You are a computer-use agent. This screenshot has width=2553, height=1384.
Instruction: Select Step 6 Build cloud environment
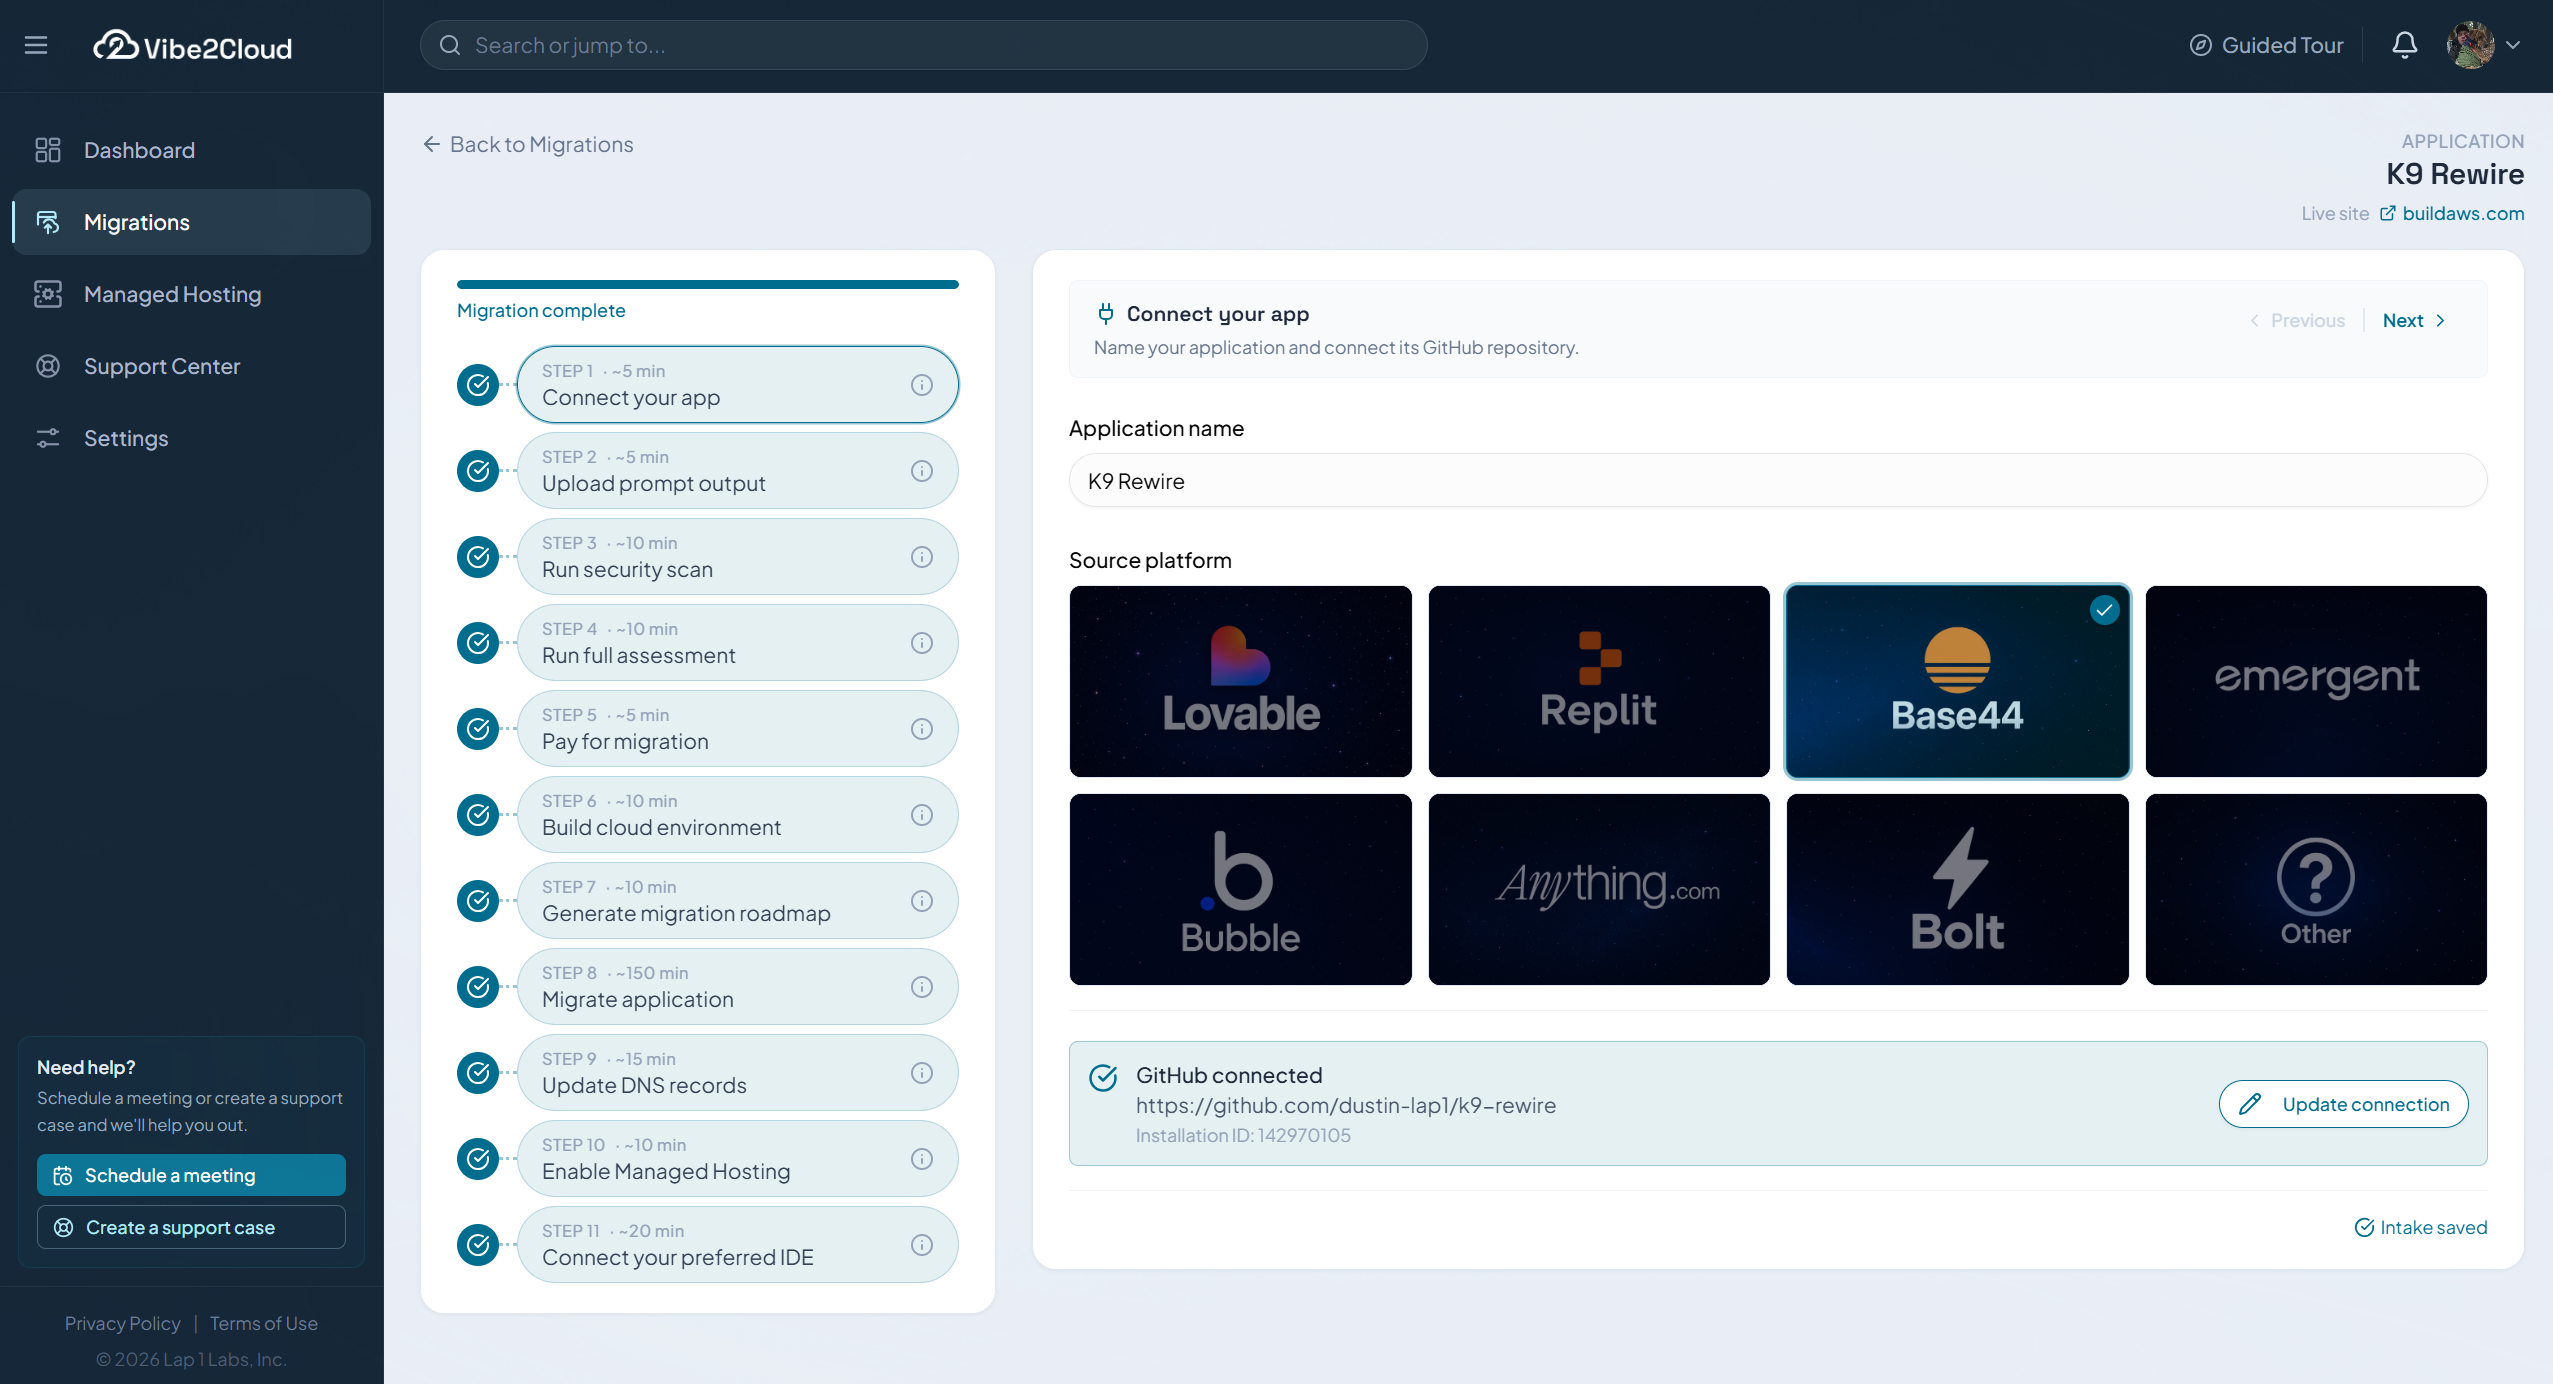(x=737, y=815)
